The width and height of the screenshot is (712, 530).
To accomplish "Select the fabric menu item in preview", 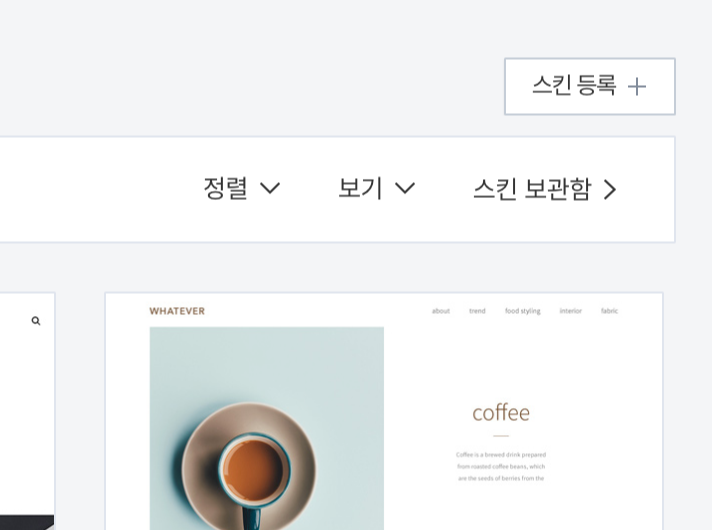I will pos(609,311).
